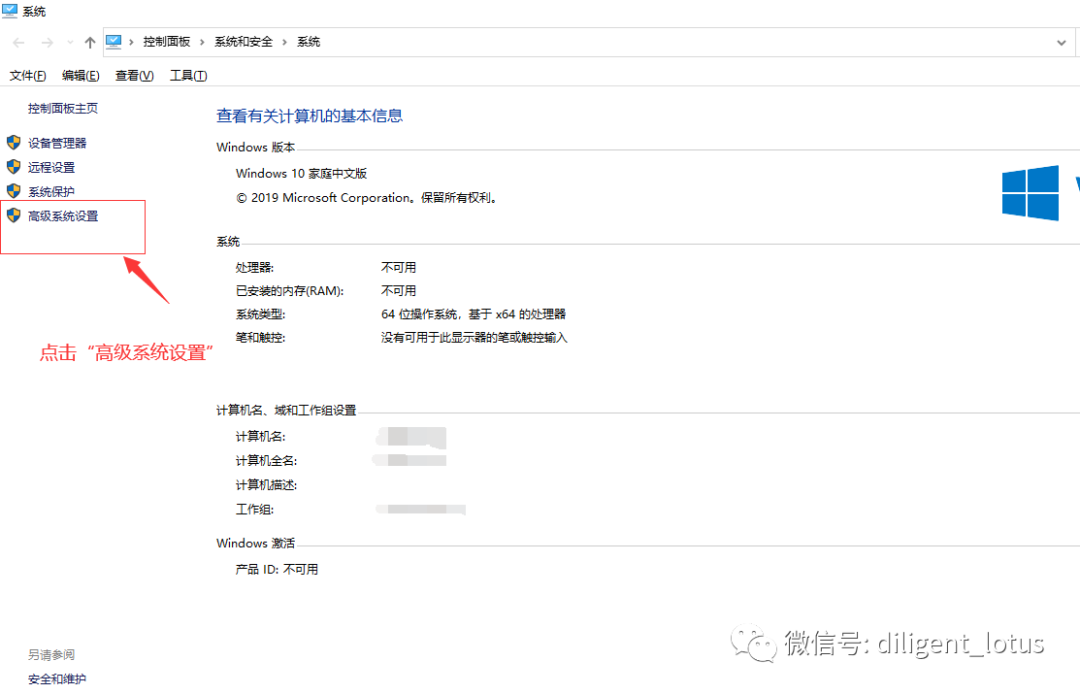Click shield icon beside 系统保护
This screenshot has height=694, width=1080.
pyautogui.click(x=14, y=191)
